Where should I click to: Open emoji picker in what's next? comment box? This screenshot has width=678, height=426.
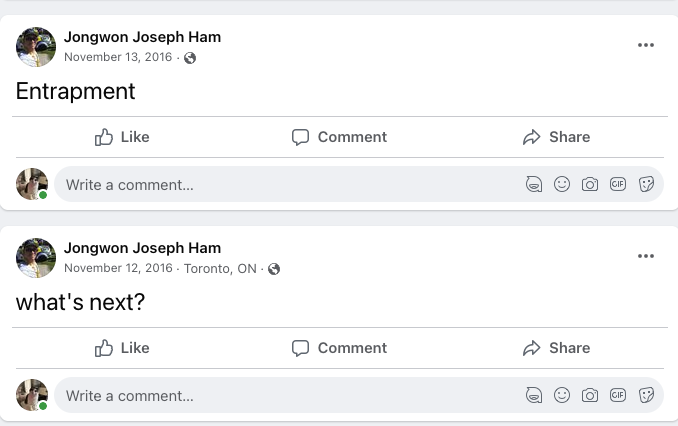[x=562, y=395]
